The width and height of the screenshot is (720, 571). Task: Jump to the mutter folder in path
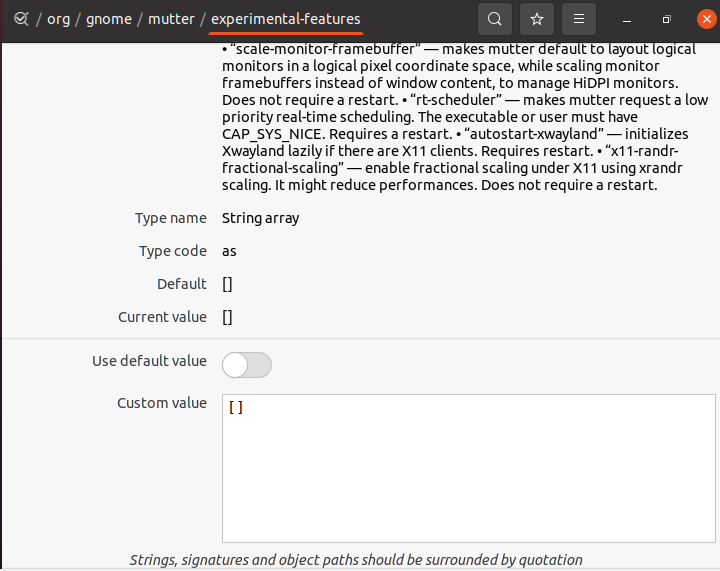171,19
